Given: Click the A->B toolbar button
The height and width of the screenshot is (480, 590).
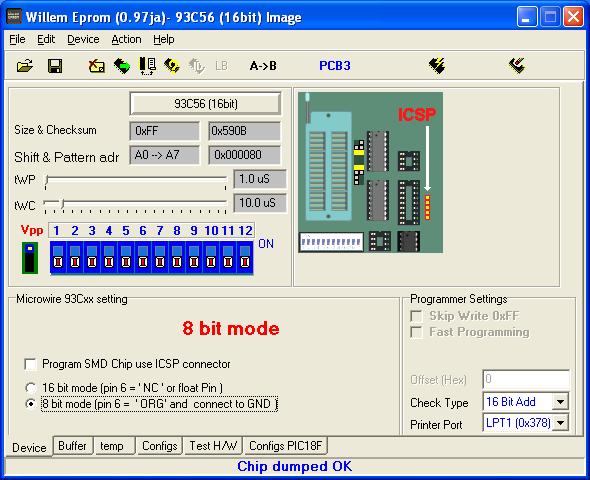Looking at the screenshot, I should pyautogui.click(x=263, y=66).
